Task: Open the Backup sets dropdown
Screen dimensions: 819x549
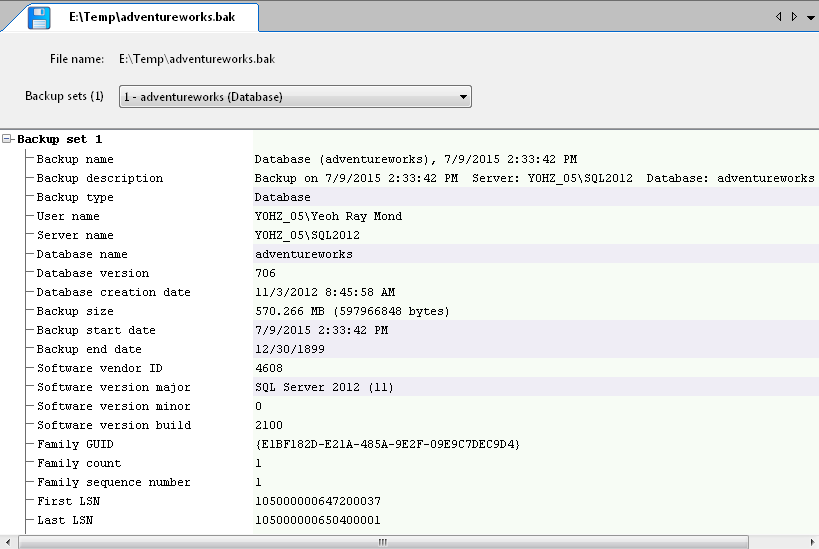Action: pyautogui.click(x=295, y=97)
